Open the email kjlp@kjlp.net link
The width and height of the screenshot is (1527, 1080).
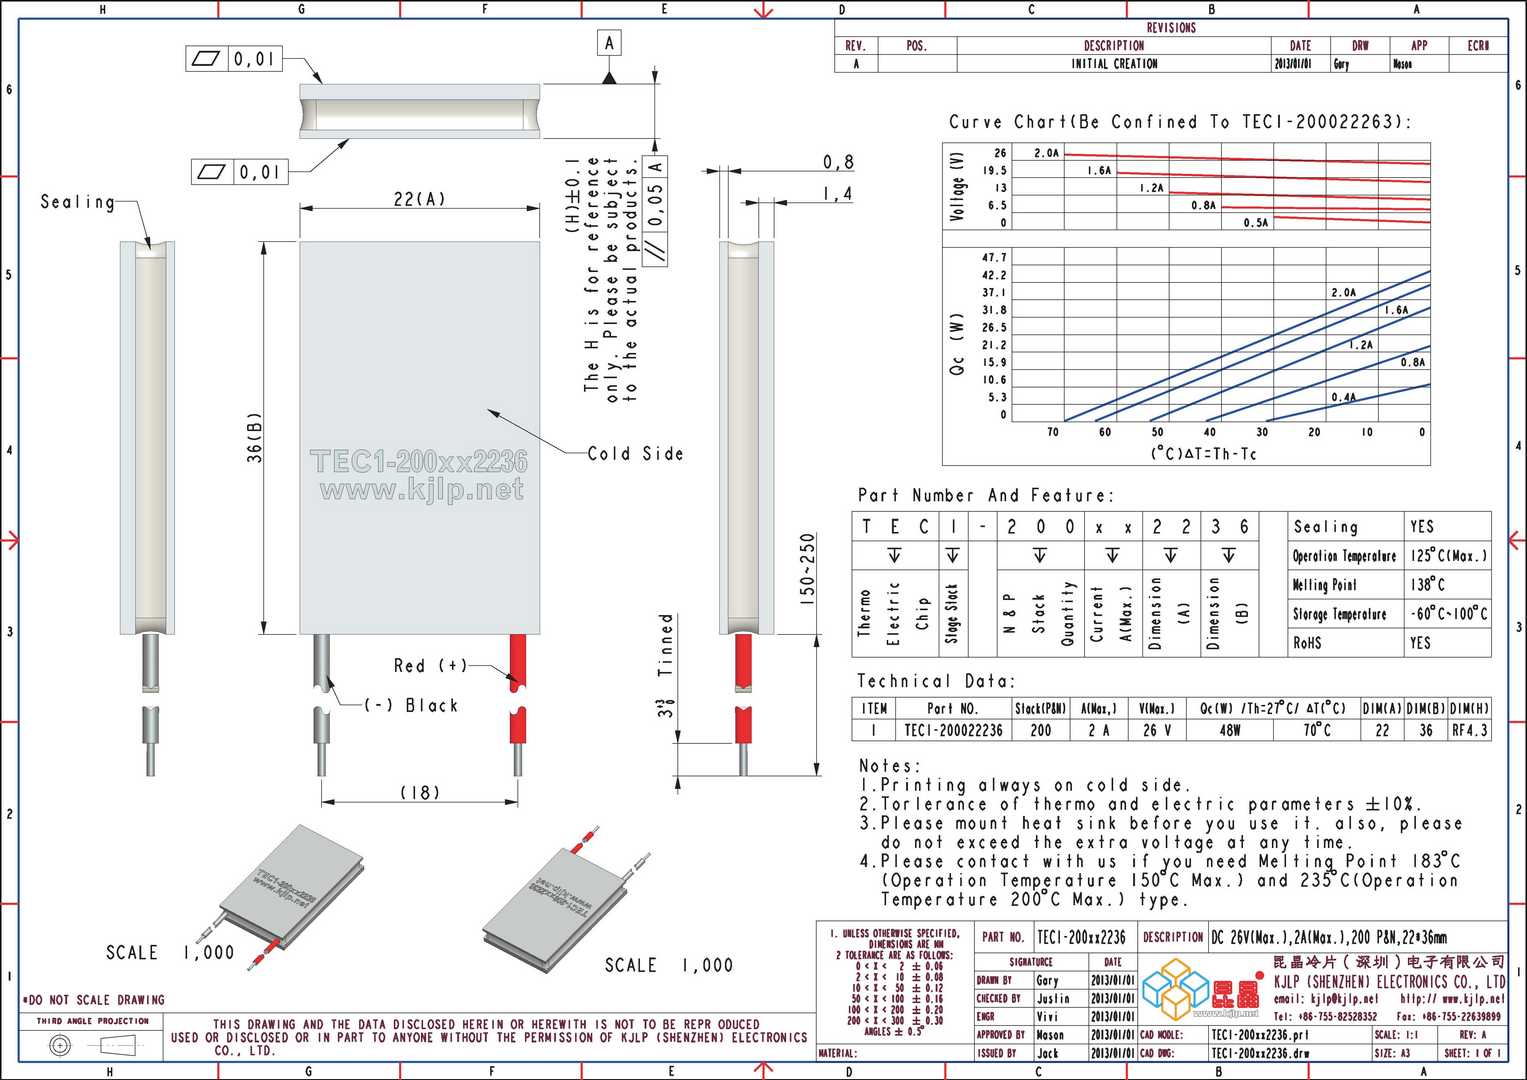pyautogui.click(x=1325, y=999)
